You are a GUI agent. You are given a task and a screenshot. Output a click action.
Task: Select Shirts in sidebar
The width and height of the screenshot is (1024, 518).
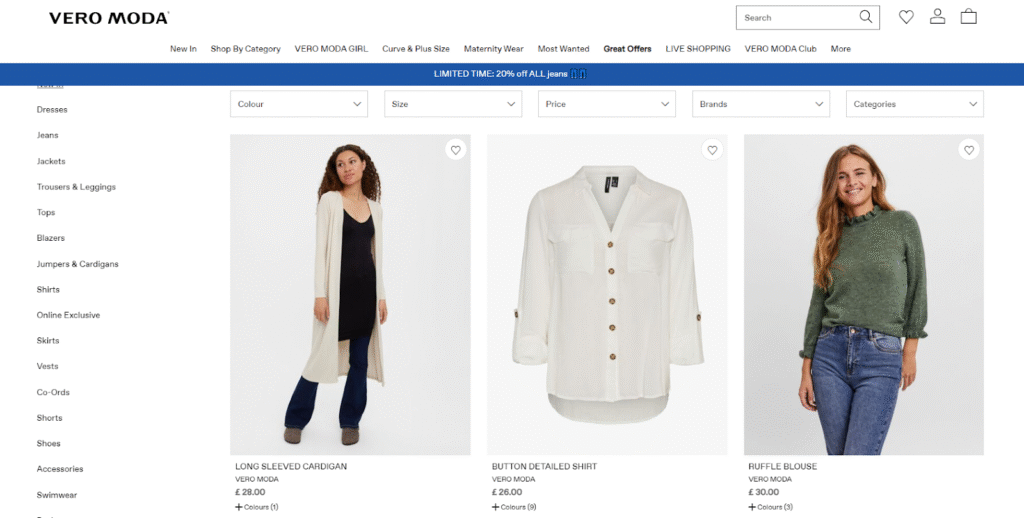[x=48, y=289]
